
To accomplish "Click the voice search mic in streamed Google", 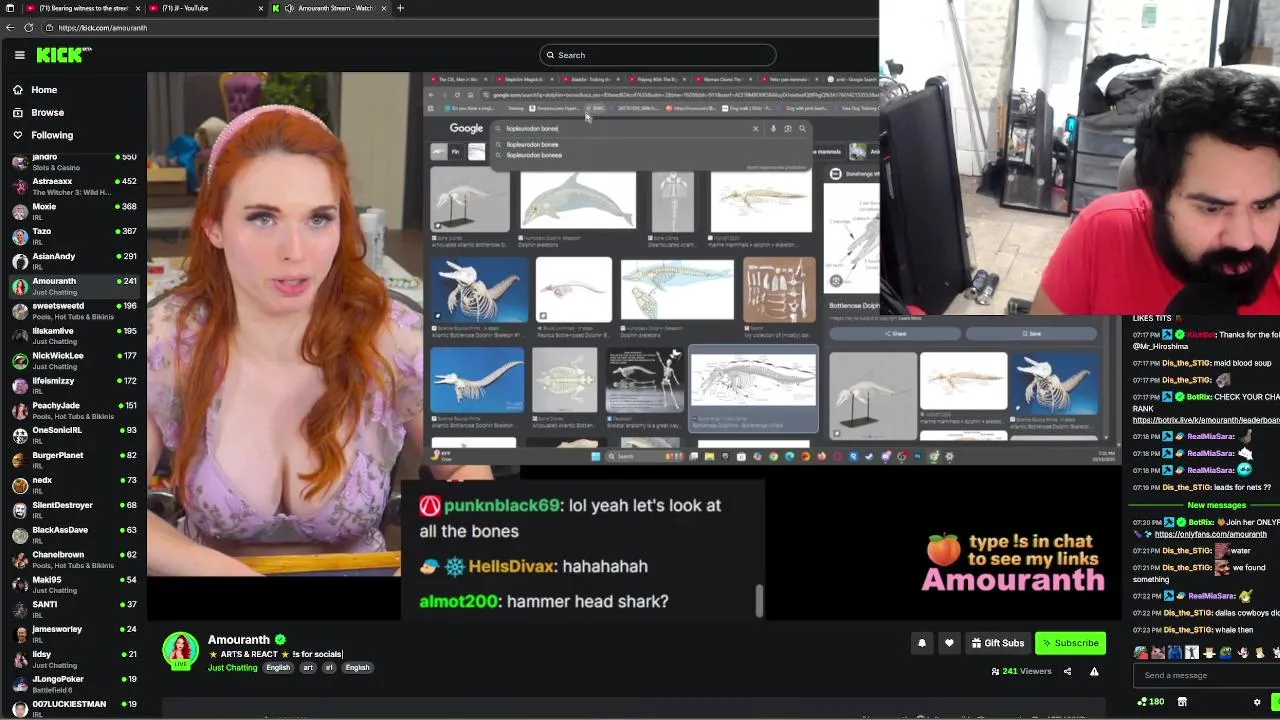I will (773, 128).
